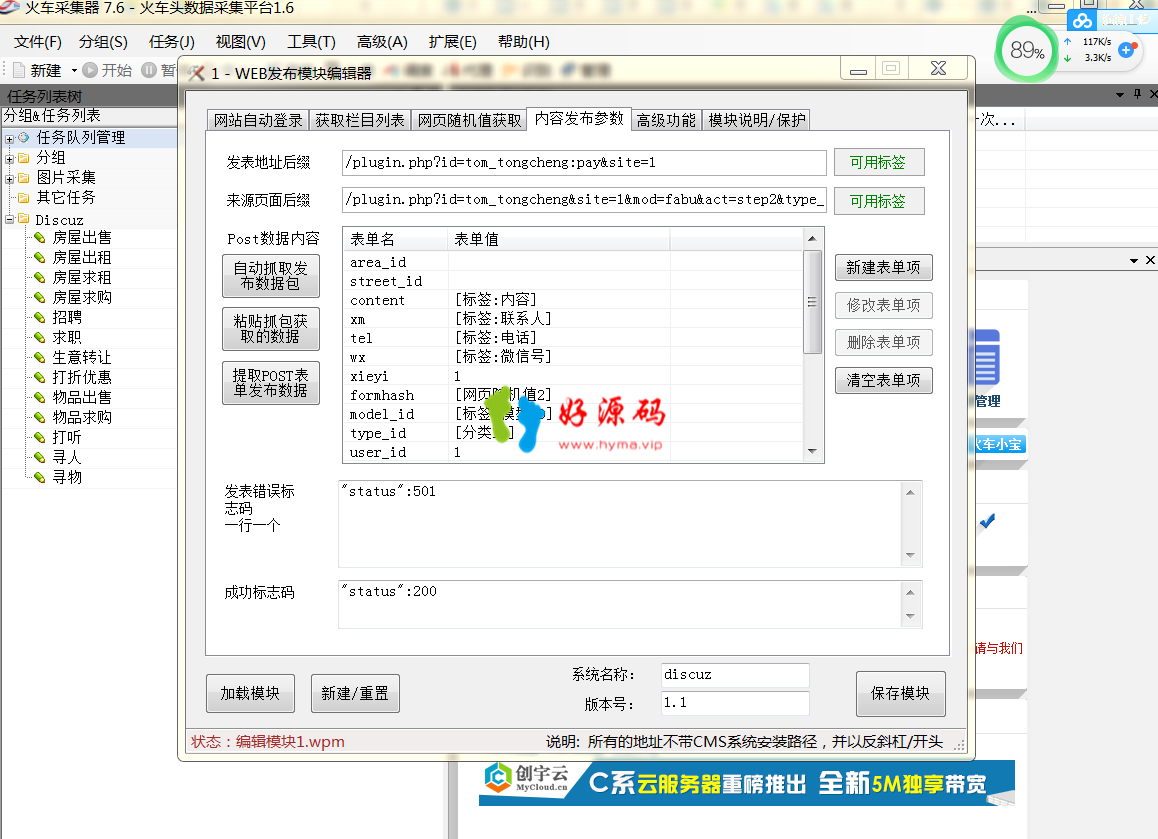Open the 工具(T) menu
The image size is (1158, 839).
click(x=312, y=42)
